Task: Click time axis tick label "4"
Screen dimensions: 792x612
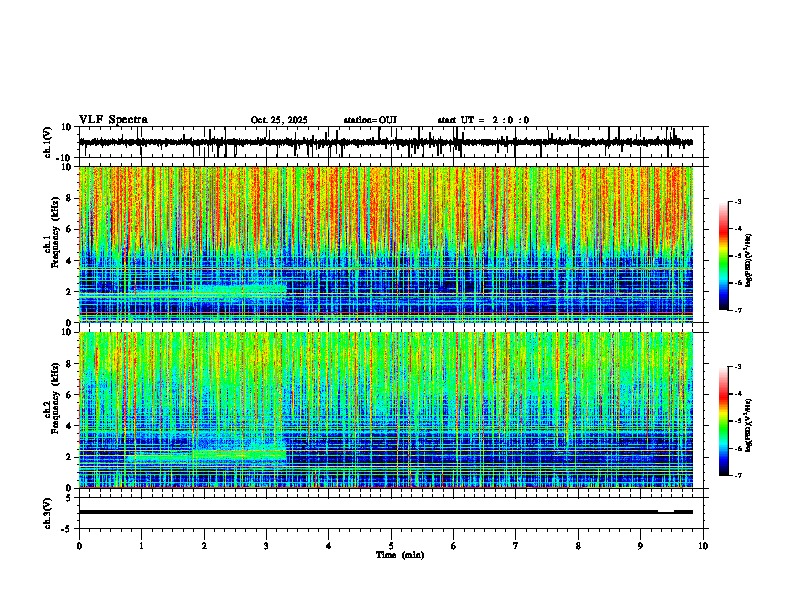Action: (x=329, y=546)
